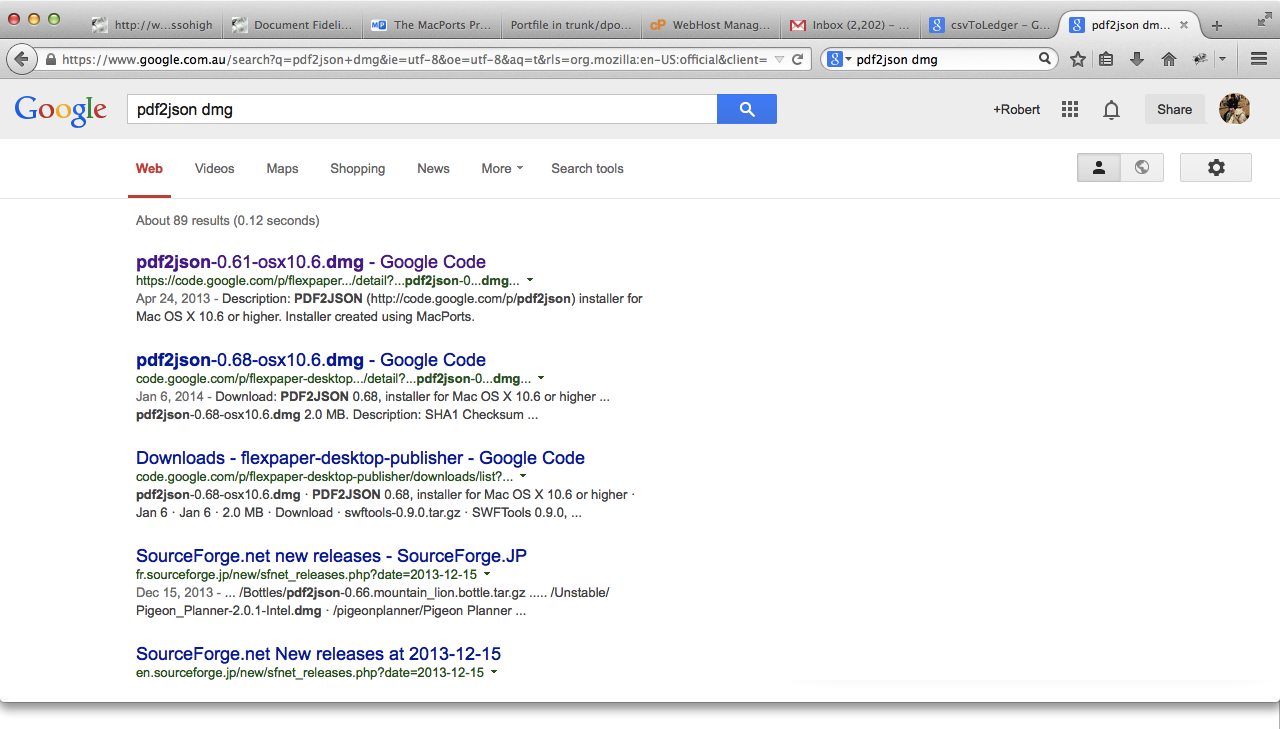Screen dimensions: 1280x729
Task: Open arrow menu beside the downloads/list URL
Action: [523, 477]
